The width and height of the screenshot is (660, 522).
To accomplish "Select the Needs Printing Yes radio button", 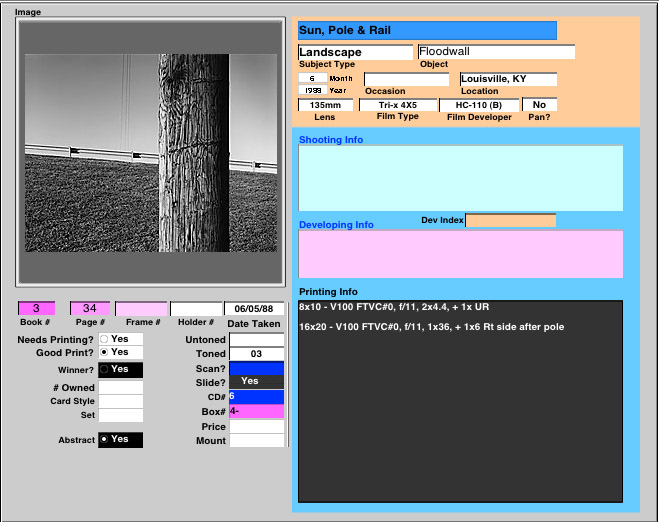I will click(104, 340).
